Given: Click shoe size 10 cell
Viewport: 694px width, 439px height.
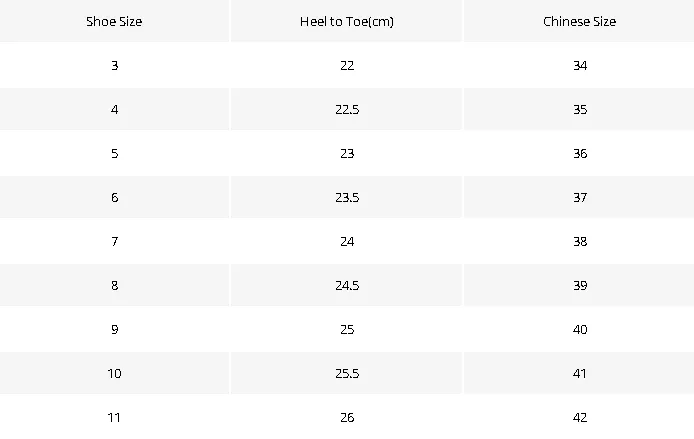Looking at the screenshot, I should (x=114, y=374).
